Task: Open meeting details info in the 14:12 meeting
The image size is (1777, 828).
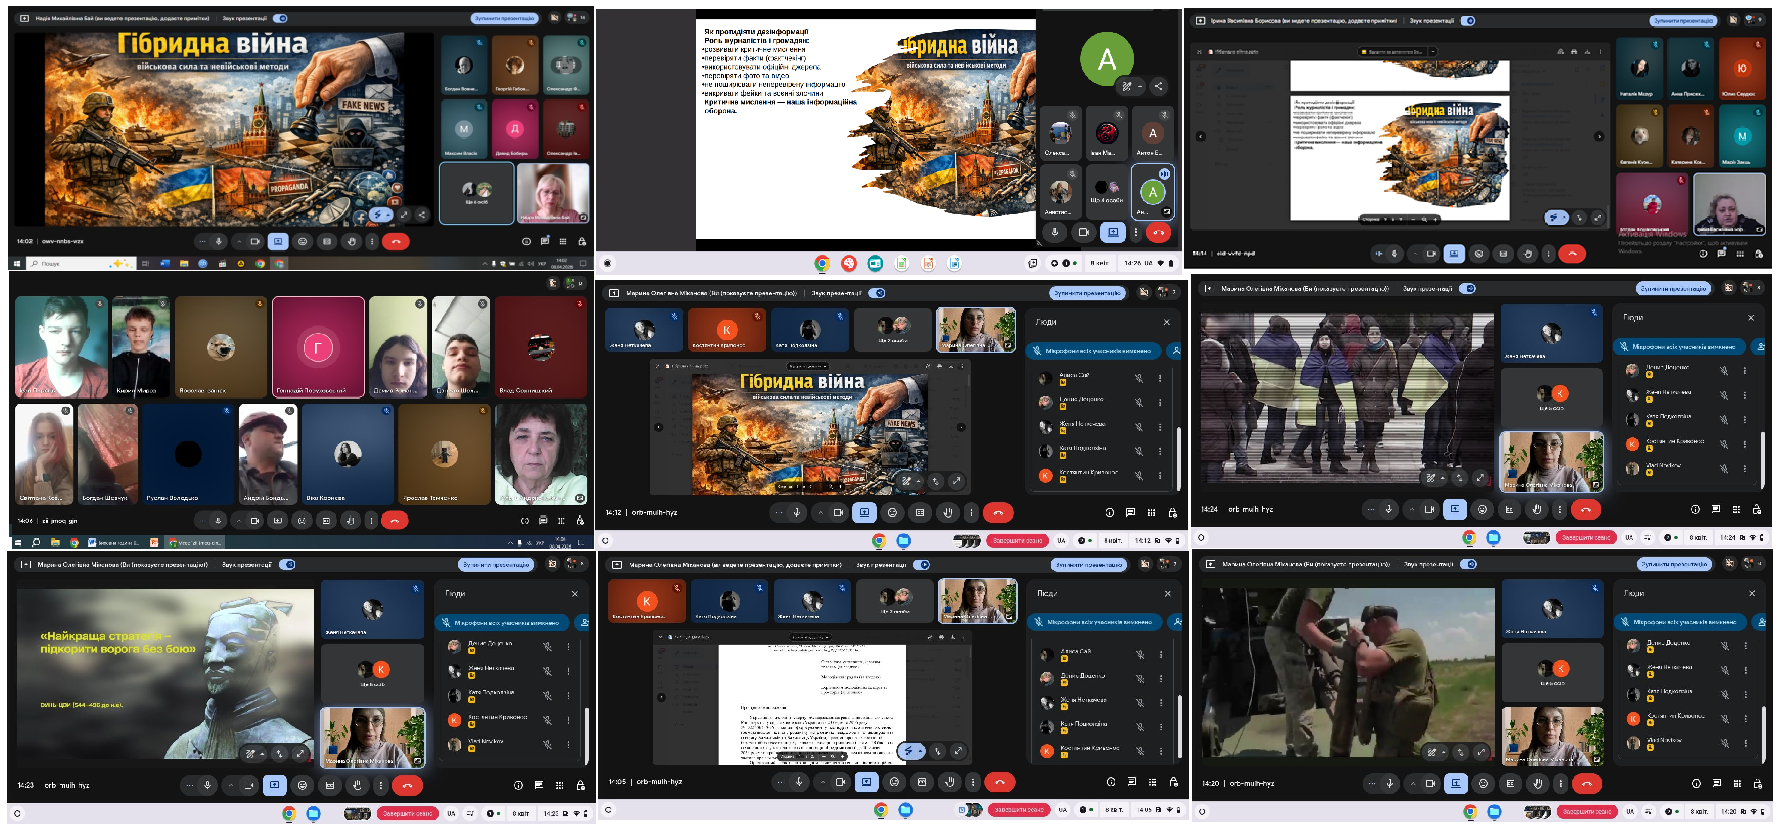Action: click(1109, 512)
